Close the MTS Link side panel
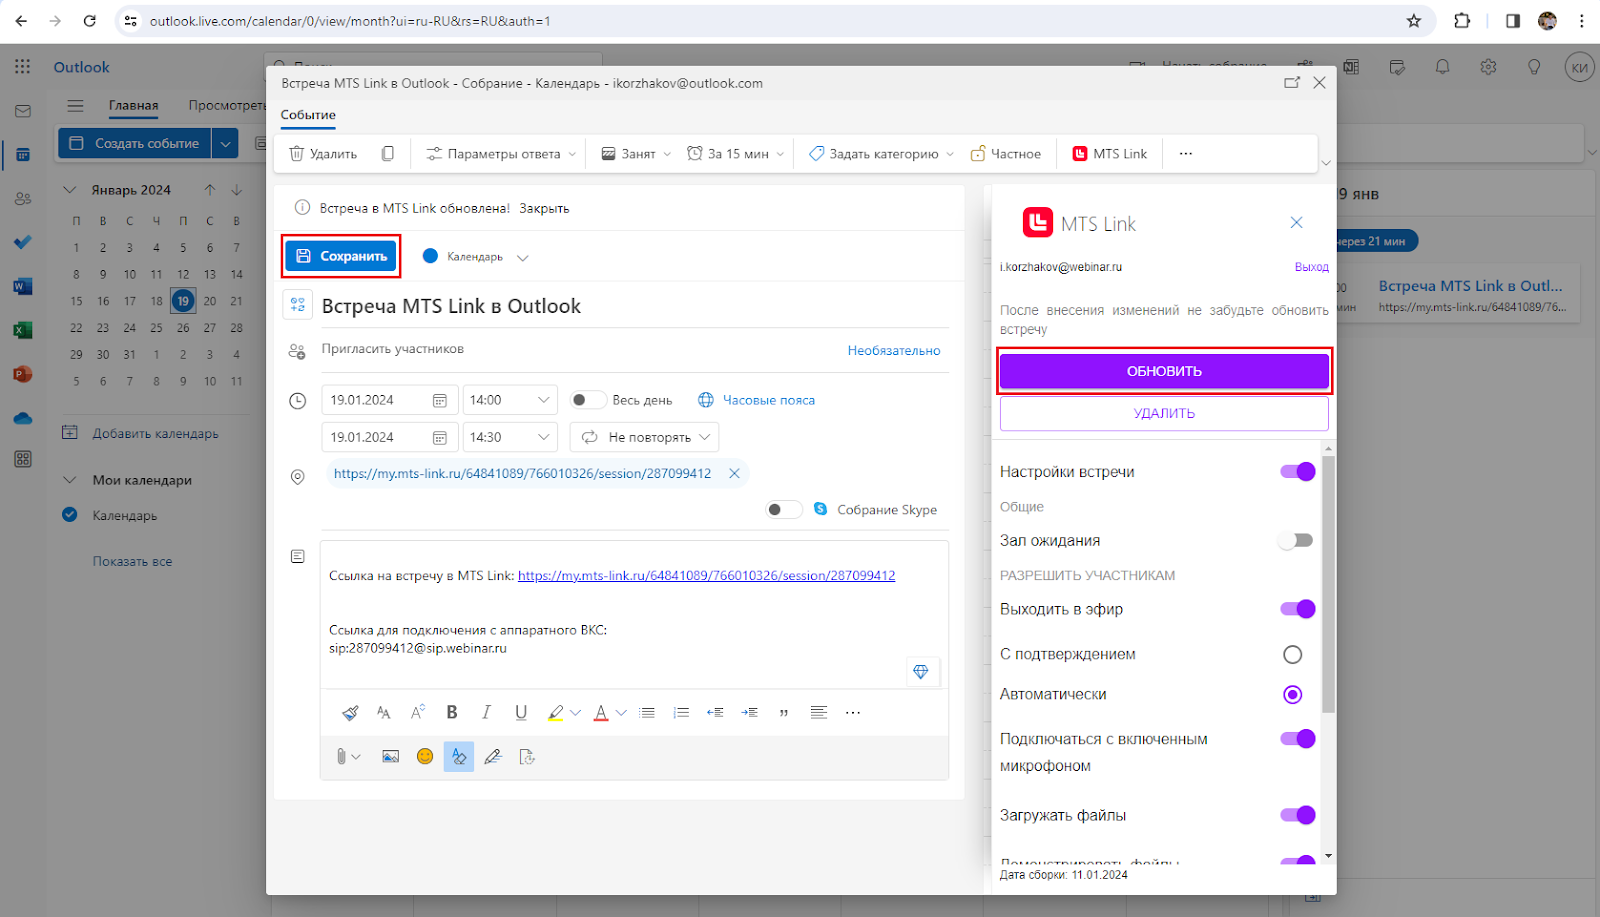Screen dimensions: 1600x917 1296,223
